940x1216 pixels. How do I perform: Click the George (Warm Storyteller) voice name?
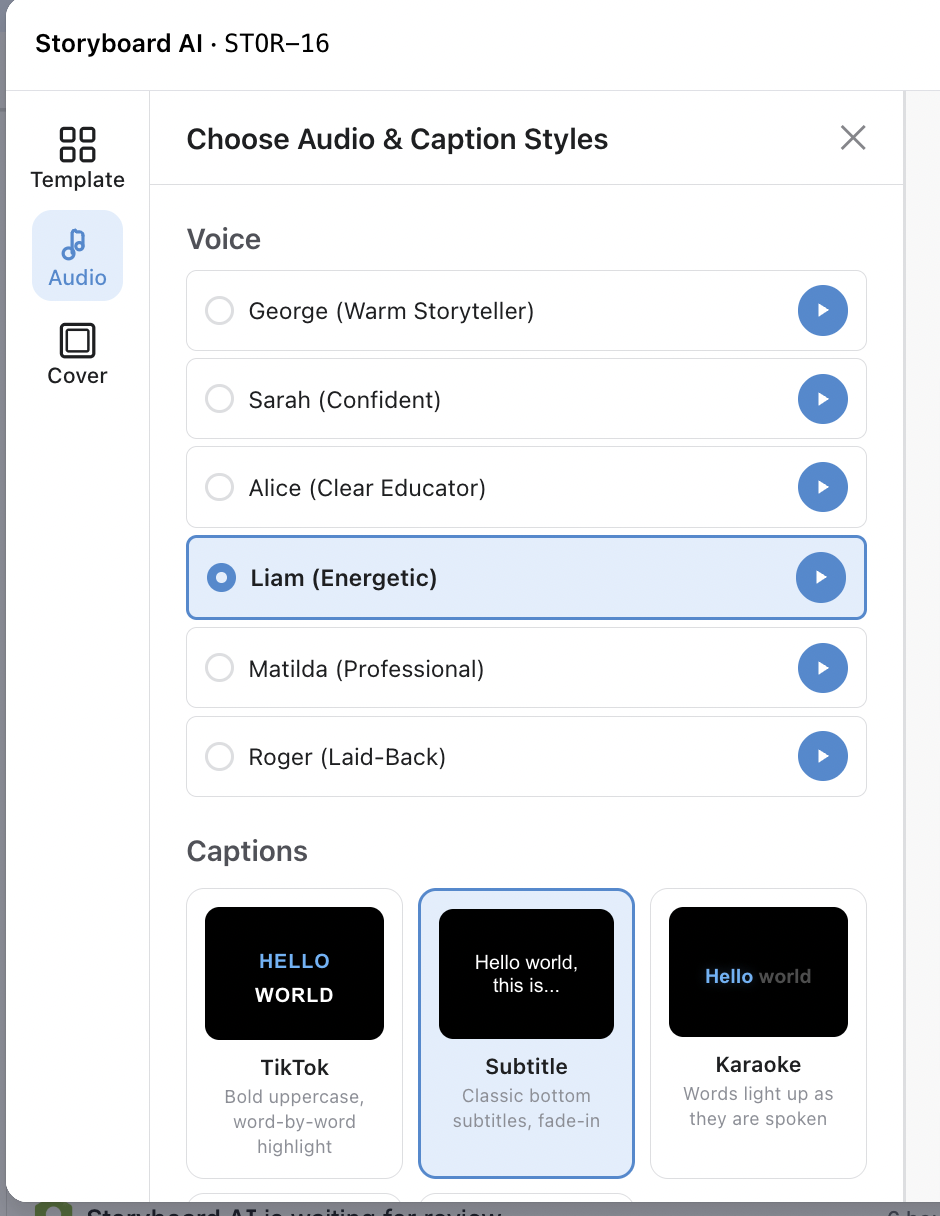click(x=391, y=311)
